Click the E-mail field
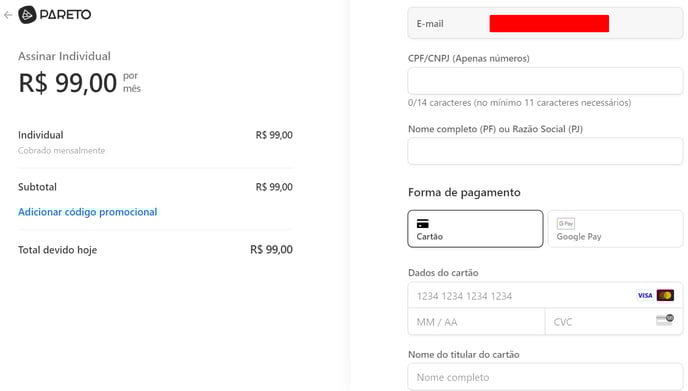 pyautogui.click(x=545, y=23)
